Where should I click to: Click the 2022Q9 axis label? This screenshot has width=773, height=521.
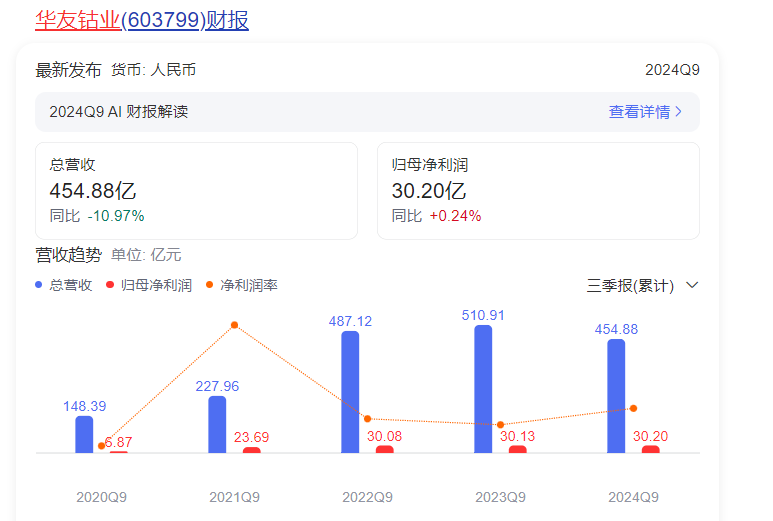point(367,497)
